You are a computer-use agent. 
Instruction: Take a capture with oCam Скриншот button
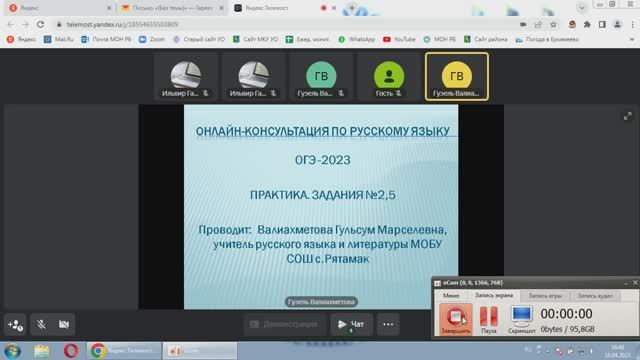pyautogui.click(x=522, y=320)
